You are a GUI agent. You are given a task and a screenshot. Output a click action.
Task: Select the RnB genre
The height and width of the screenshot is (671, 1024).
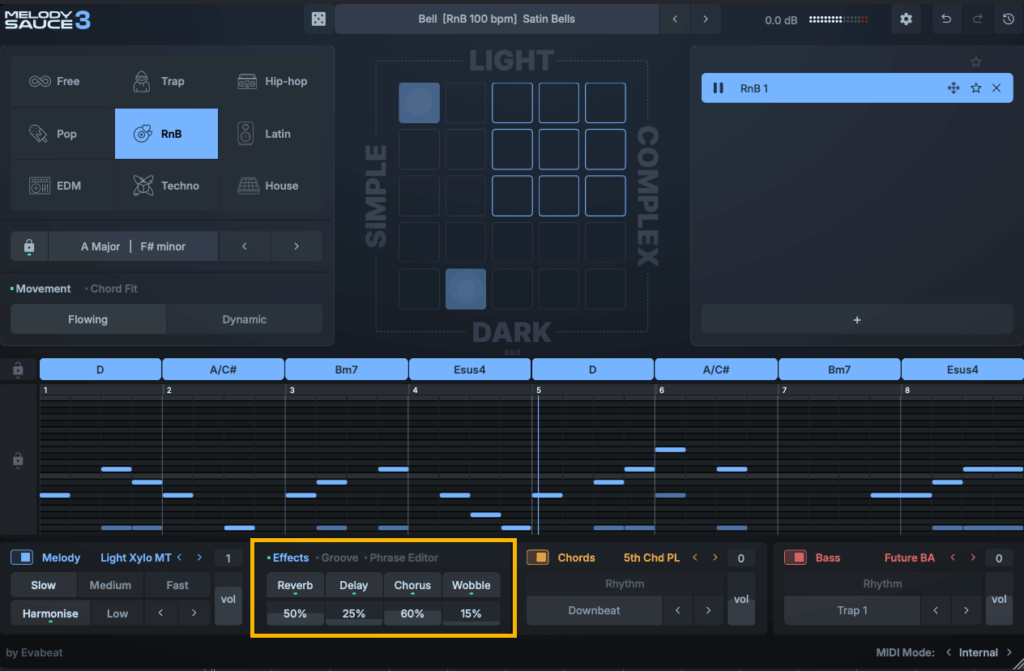point(167,133)
